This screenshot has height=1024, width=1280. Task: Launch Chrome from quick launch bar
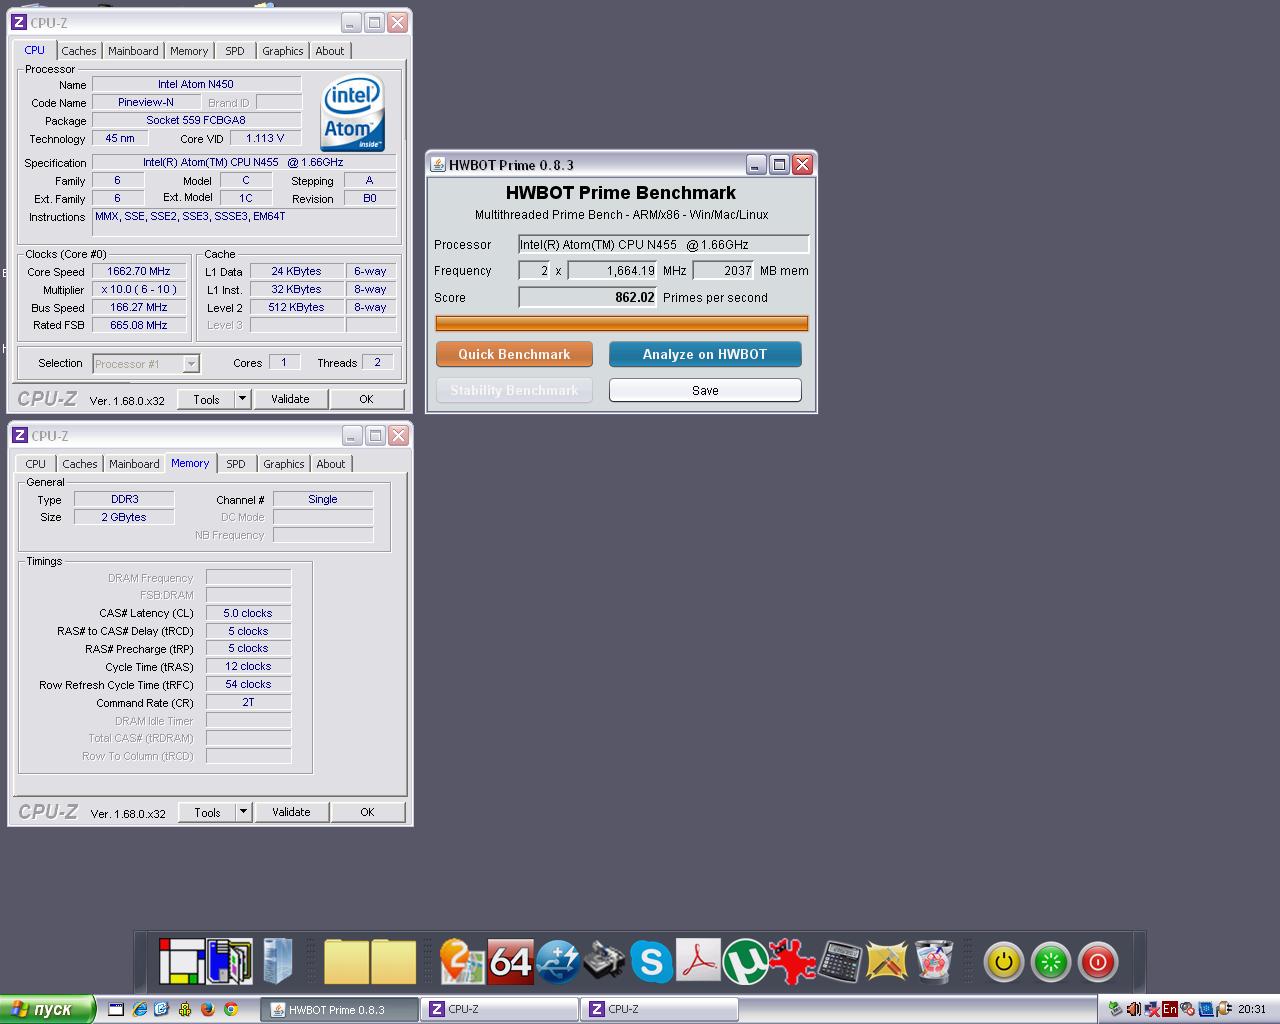(231, 1009)
